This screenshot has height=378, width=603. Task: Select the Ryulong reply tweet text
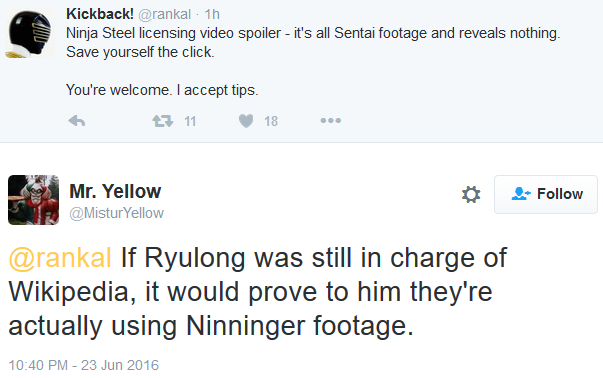click(258, 292)
